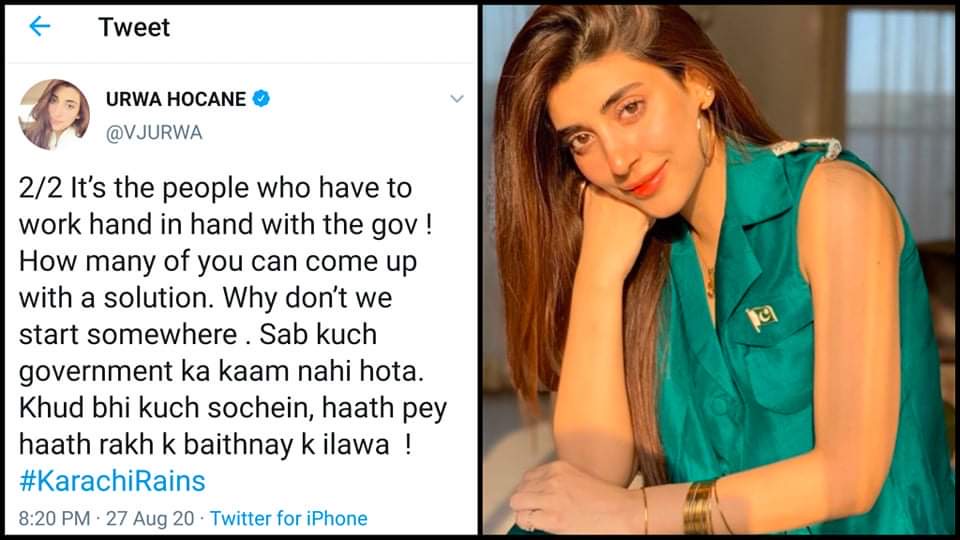Click the Twitter for iPhone source link
This screenshot has height=540, width=960.
[x=288, y=519]
